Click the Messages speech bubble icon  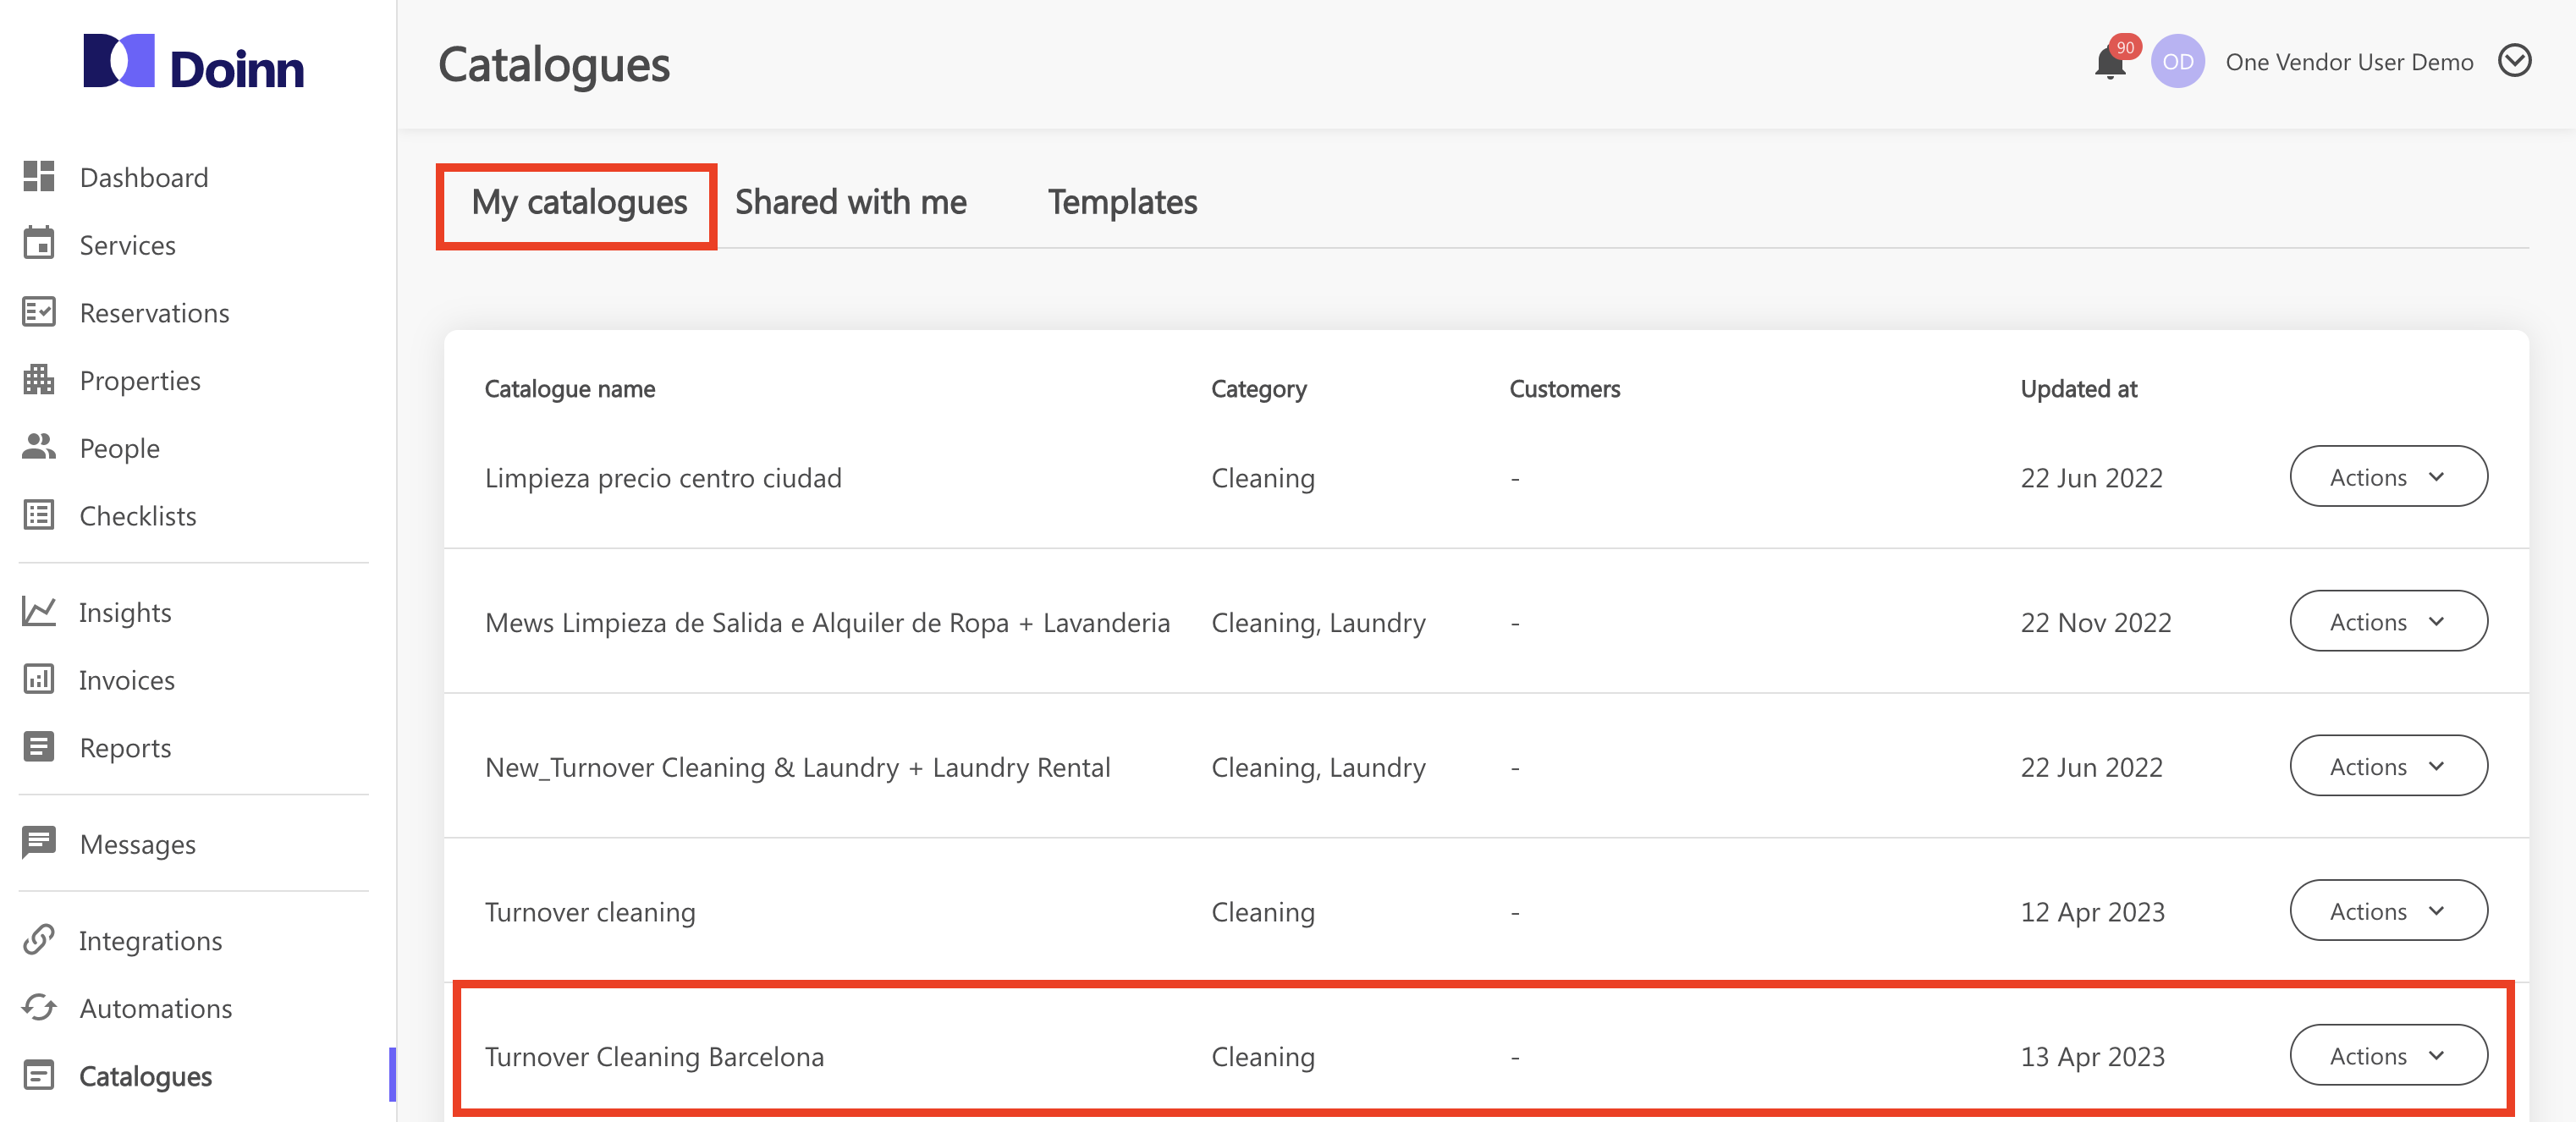coord(39,843)
